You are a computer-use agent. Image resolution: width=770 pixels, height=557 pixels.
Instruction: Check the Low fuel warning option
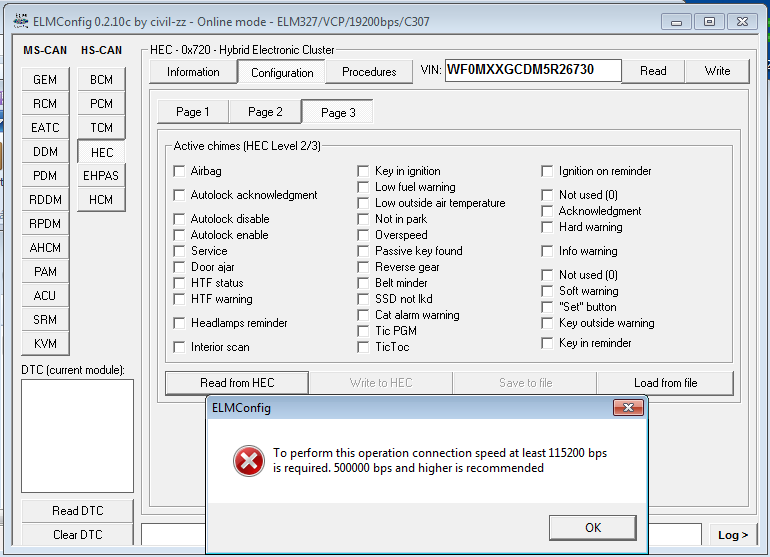[364, 187]
